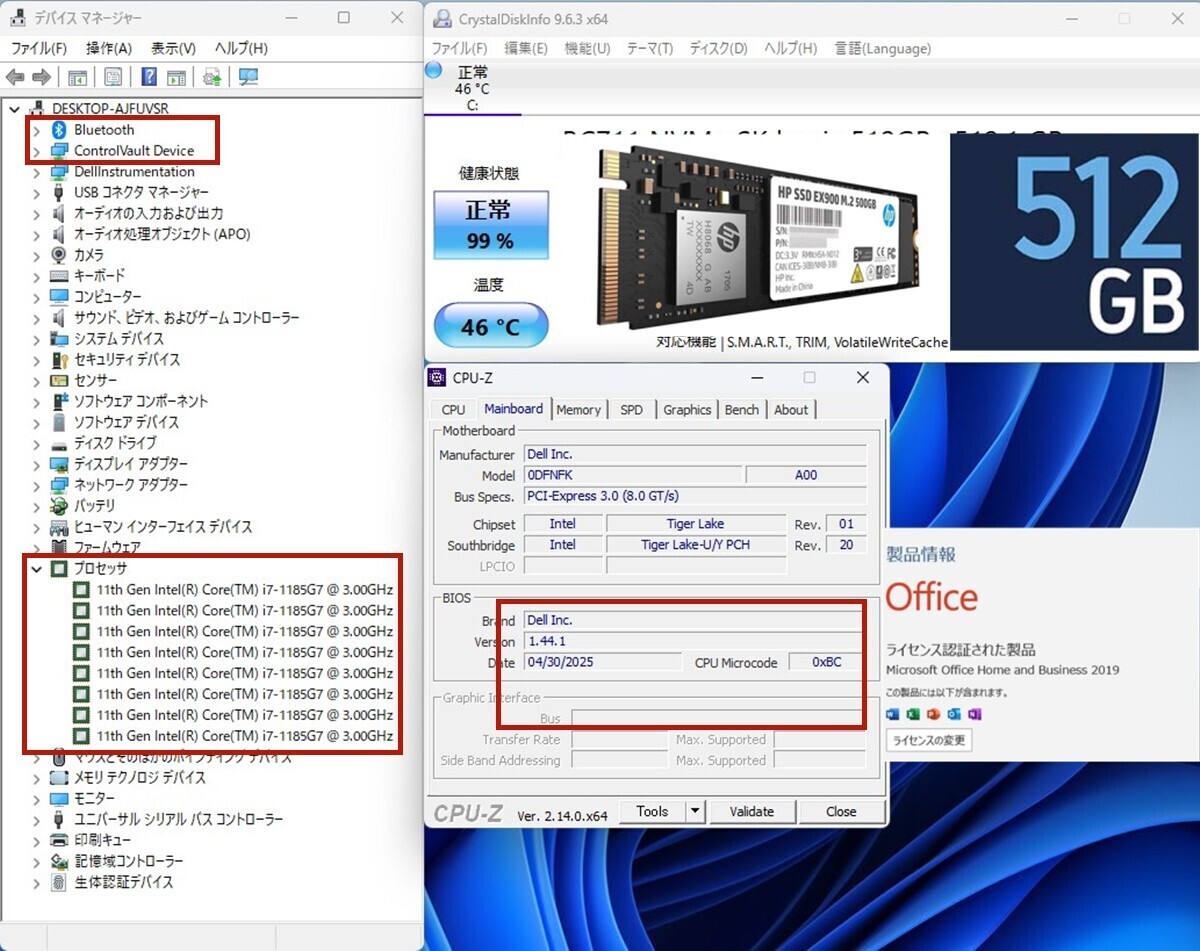
Task: Open 機能(U) menu in CrystalDiskInfo
Action: point(587,48)
